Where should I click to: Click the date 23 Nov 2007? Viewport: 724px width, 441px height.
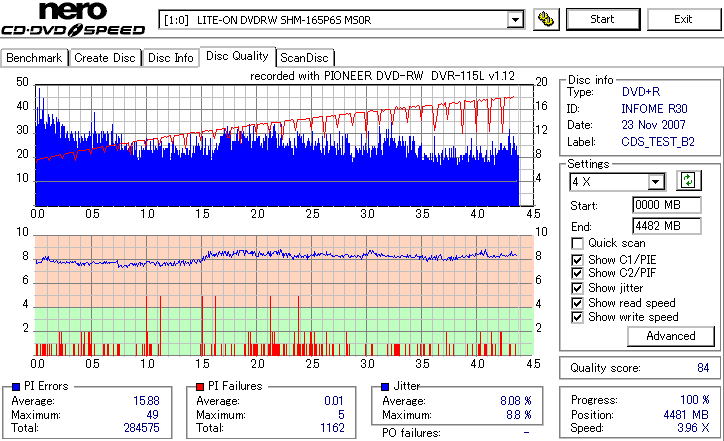[x=653, y=125]
